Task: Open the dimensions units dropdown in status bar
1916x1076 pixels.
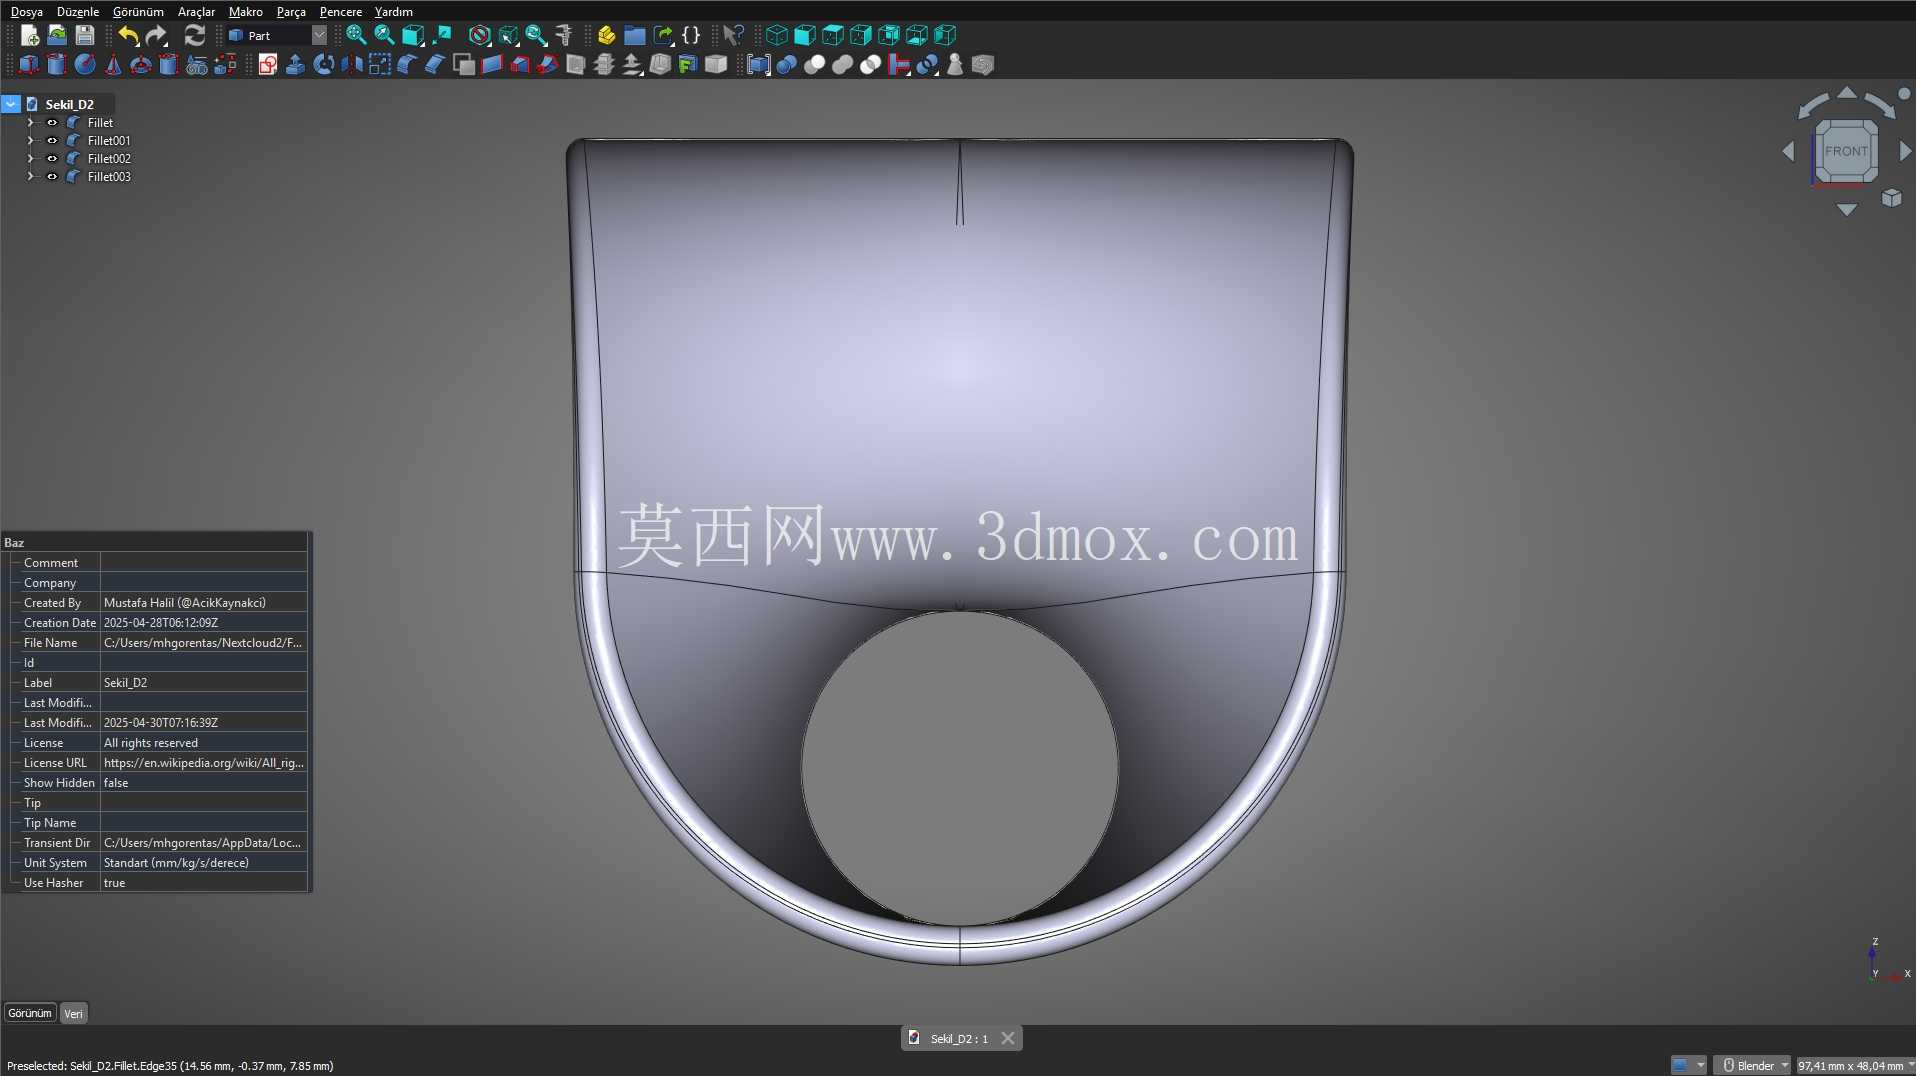Action: tap(1855, 1065)
